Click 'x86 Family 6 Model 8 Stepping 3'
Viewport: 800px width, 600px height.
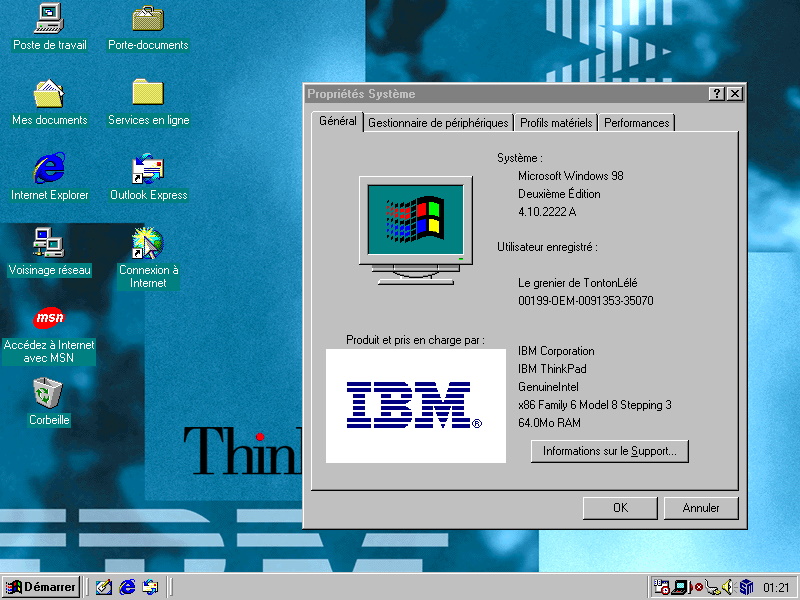pos(594,405)
